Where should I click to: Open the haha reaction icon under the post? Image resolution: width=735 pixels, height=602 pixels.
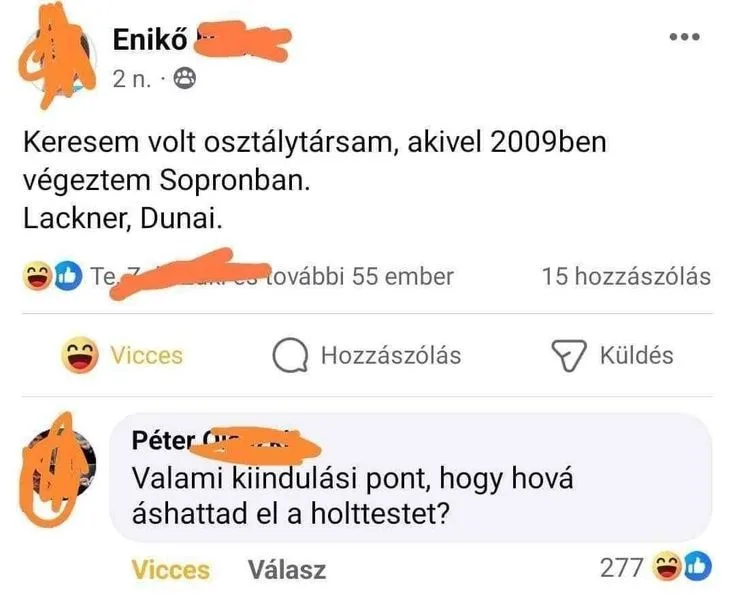click(x=37, y=276)
